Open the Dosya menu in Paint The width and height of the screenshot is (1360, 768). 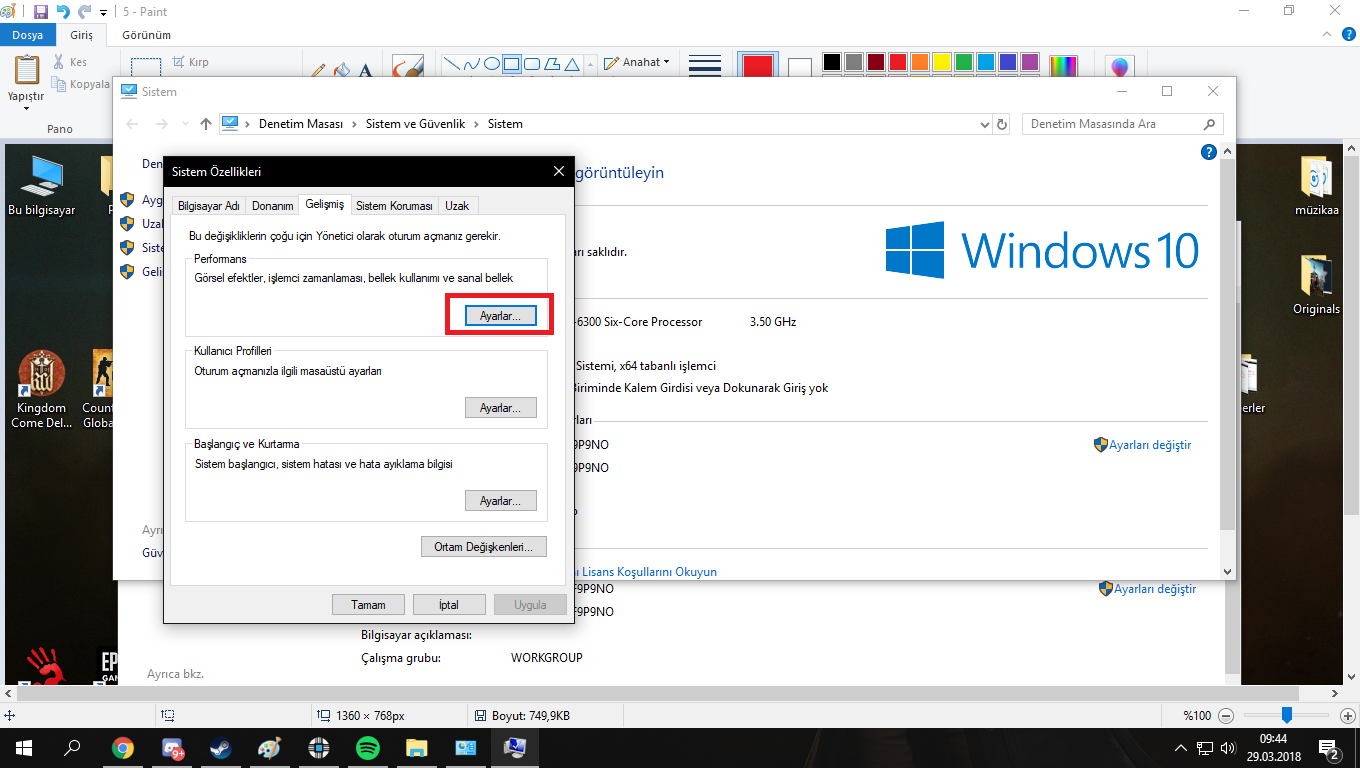(x=27, y=35)
